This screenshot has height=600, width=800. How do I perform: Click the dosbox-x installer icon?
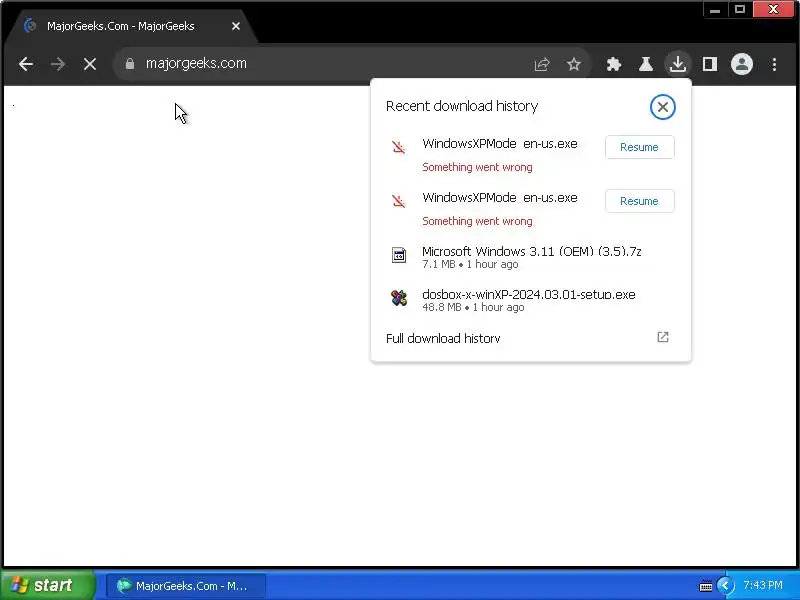398,297
